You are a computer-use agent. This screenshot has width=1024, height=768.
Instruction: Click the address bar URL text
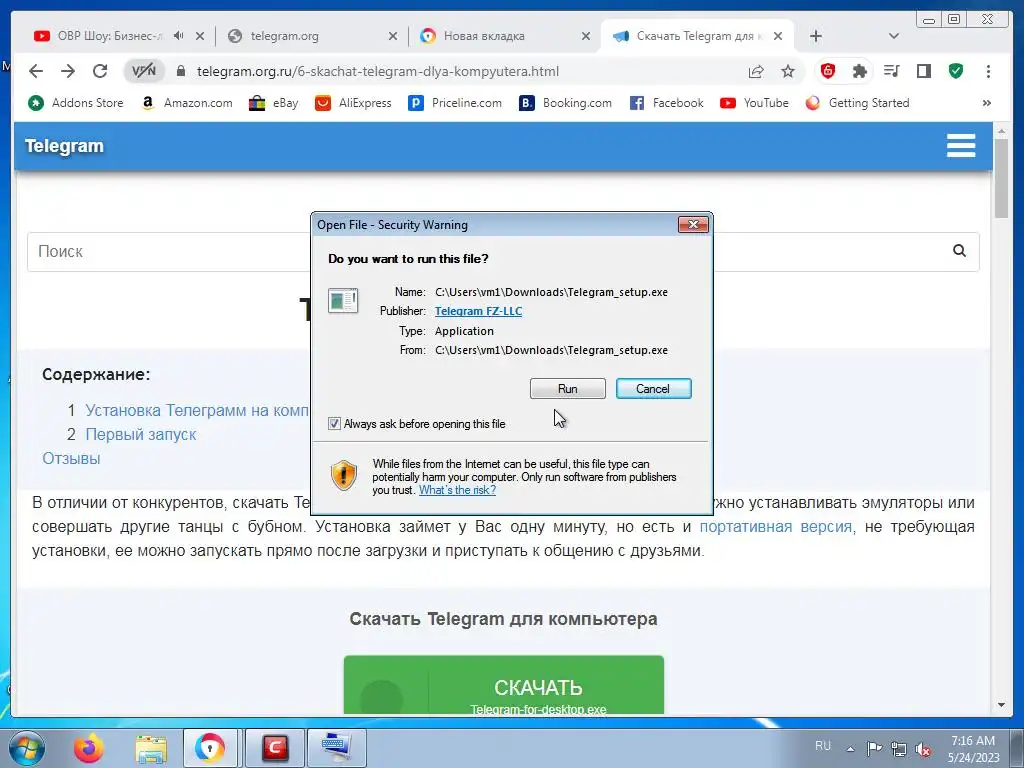pyautogui.click(x=377, y=71)
